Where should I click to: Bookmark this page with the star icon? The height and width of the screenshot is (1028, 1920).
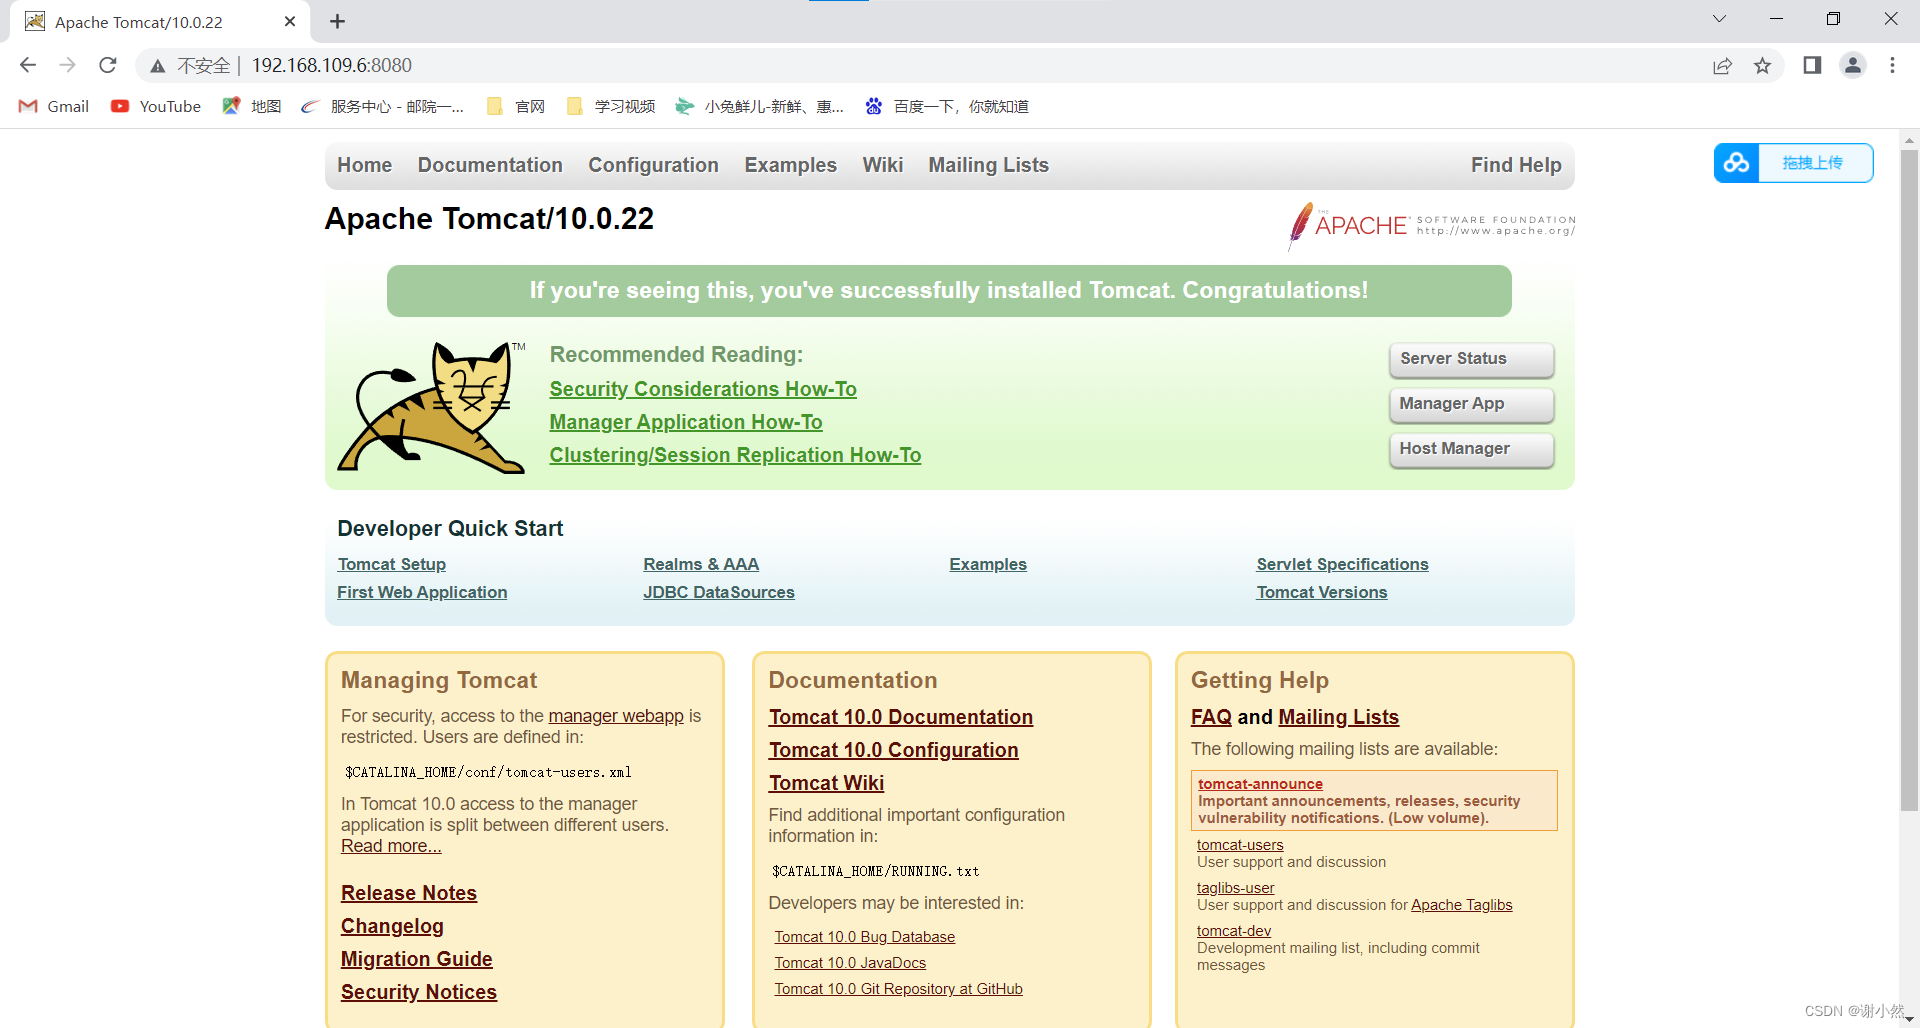click(x=1762, y=66)
